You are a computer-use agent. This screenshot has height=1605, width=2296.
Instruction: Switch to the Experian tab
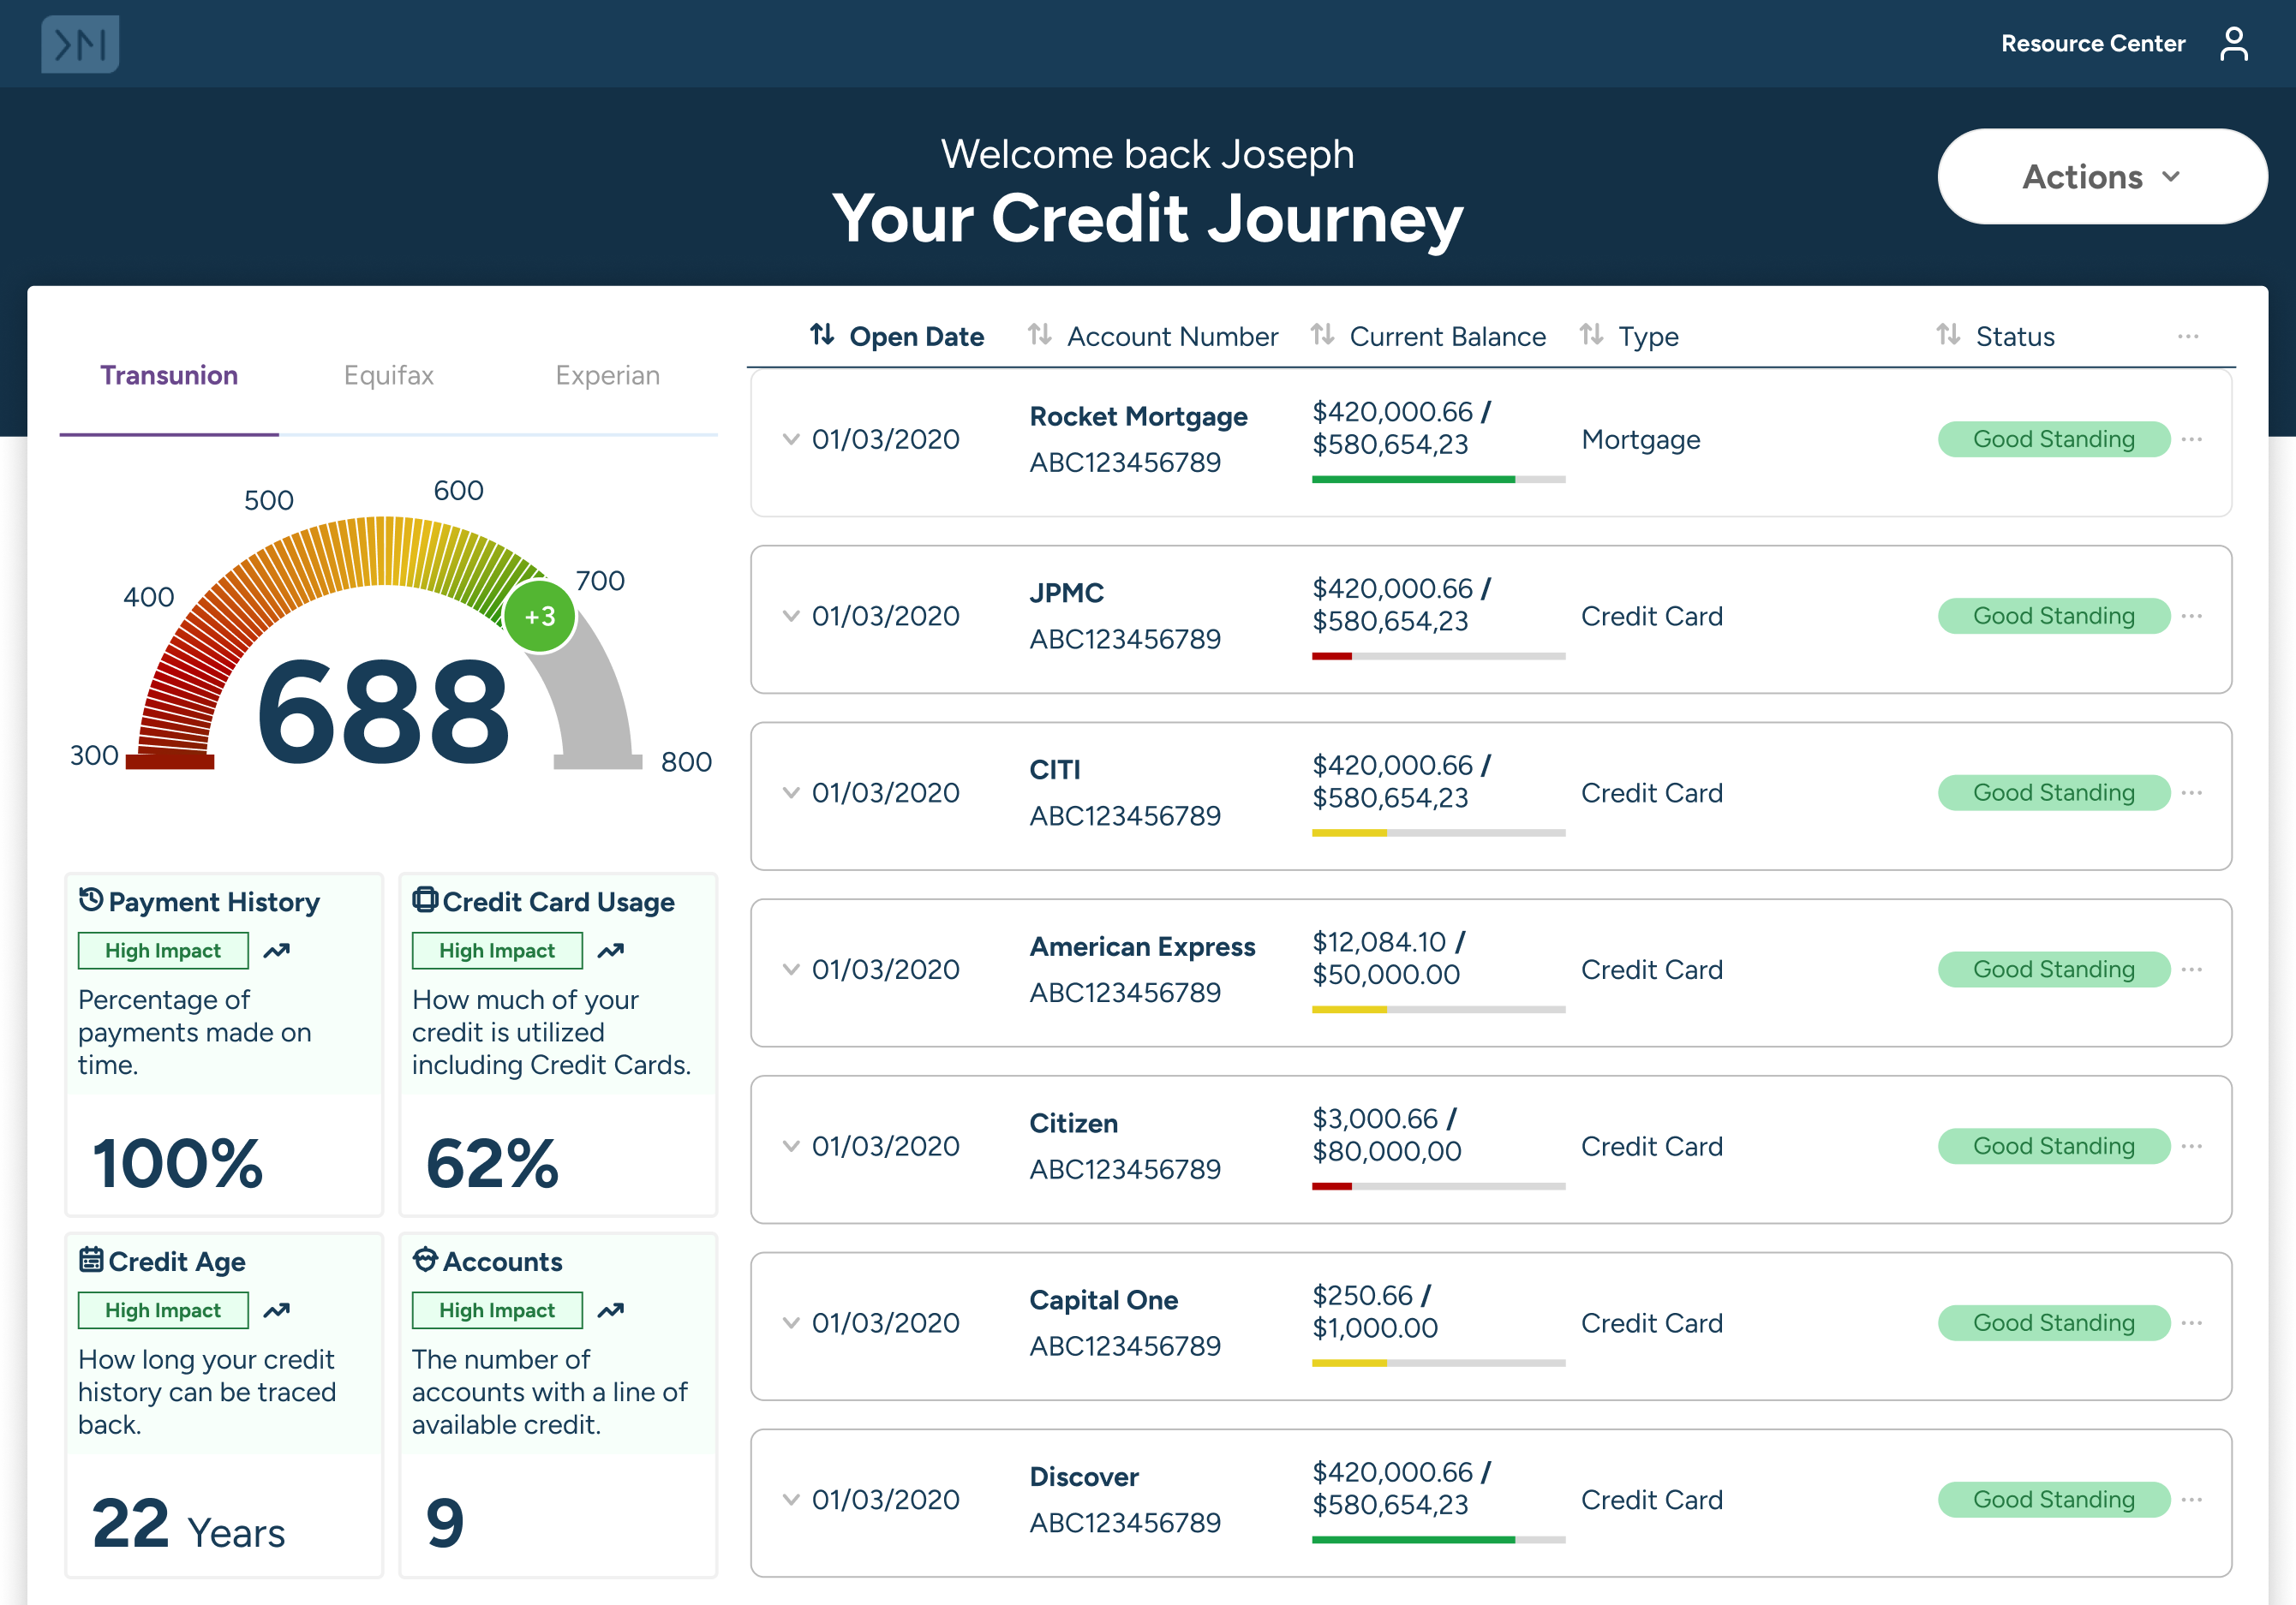point(607,376)
